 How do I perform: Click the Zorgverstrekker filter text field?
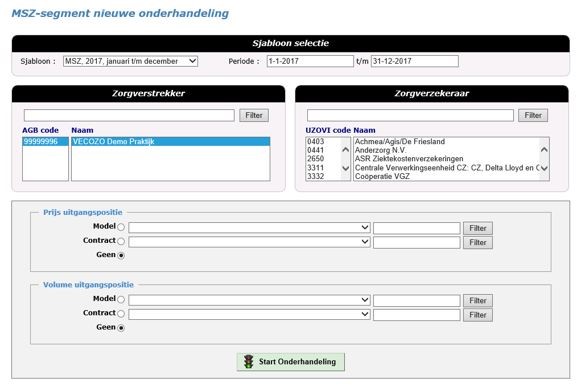pyautogui.click(x=129, y=115)
